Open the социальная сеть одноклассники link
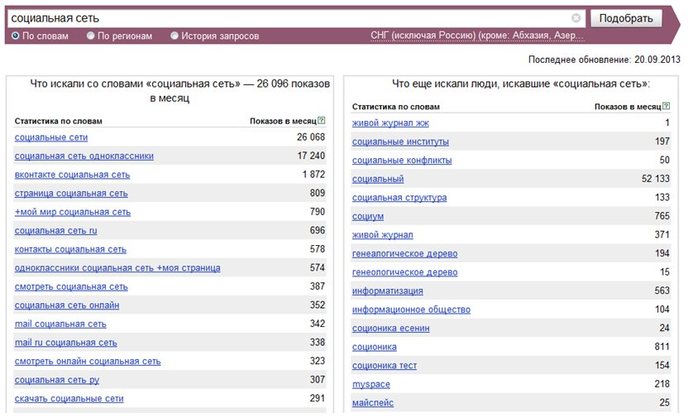 84,156
